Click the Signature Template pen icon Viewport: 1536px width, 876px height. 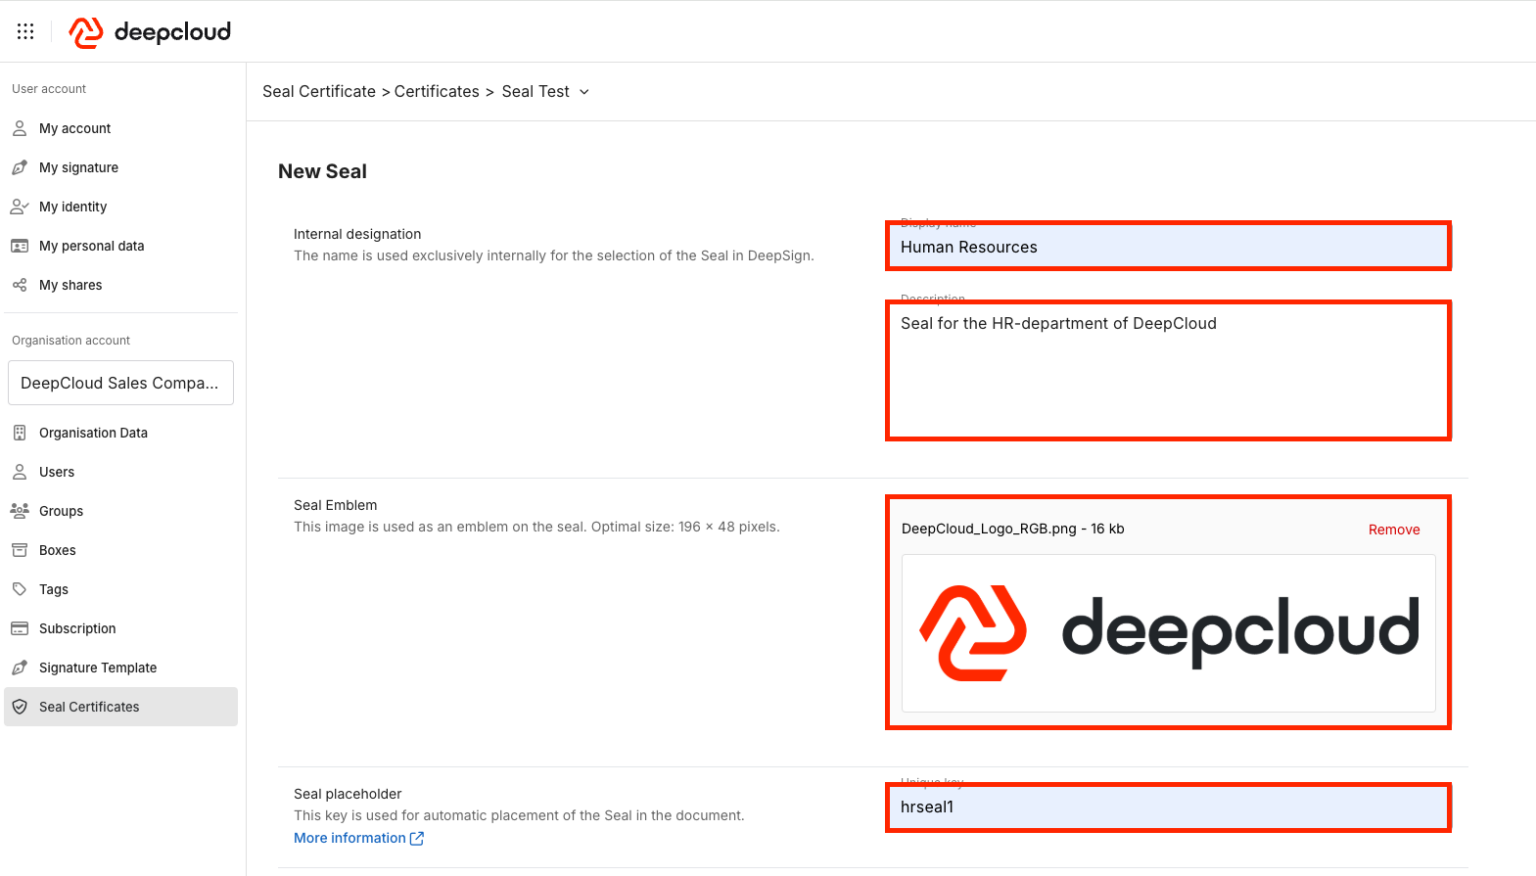click(x=20, y=667)
